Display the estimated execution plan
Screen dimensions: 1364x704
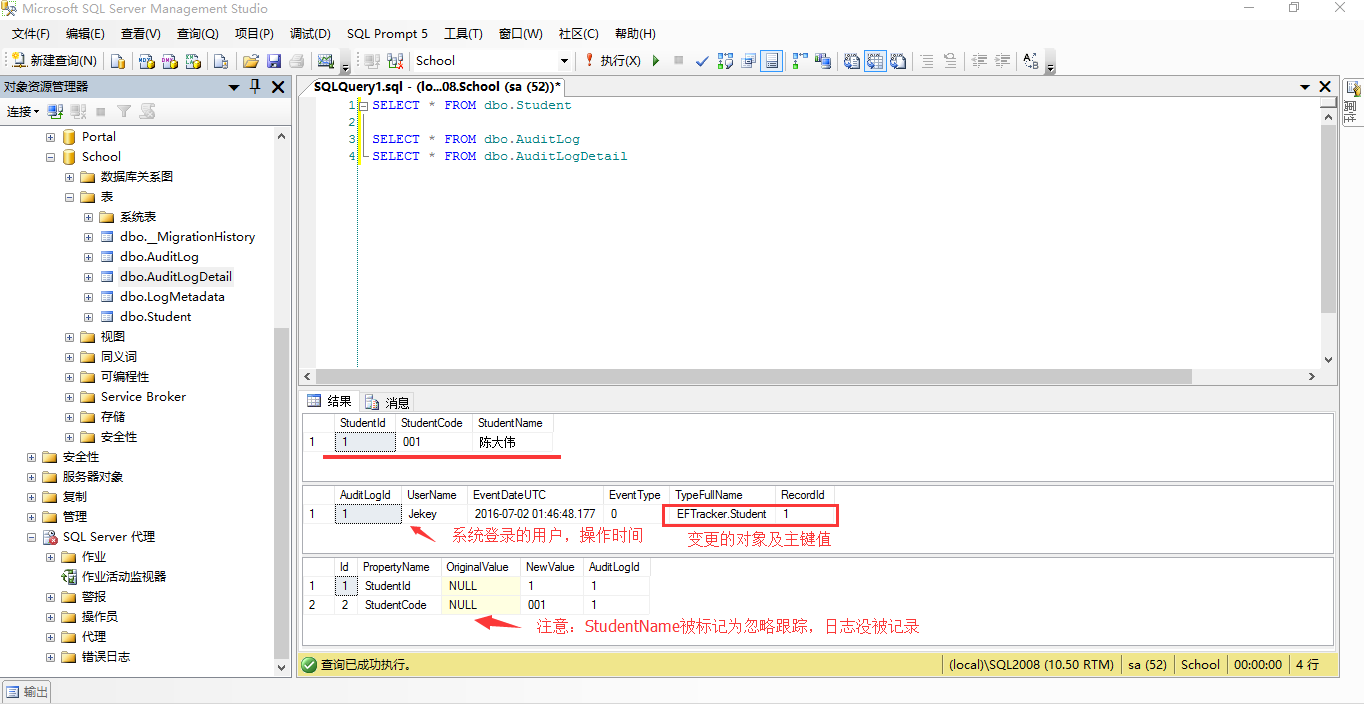point(726,61)
